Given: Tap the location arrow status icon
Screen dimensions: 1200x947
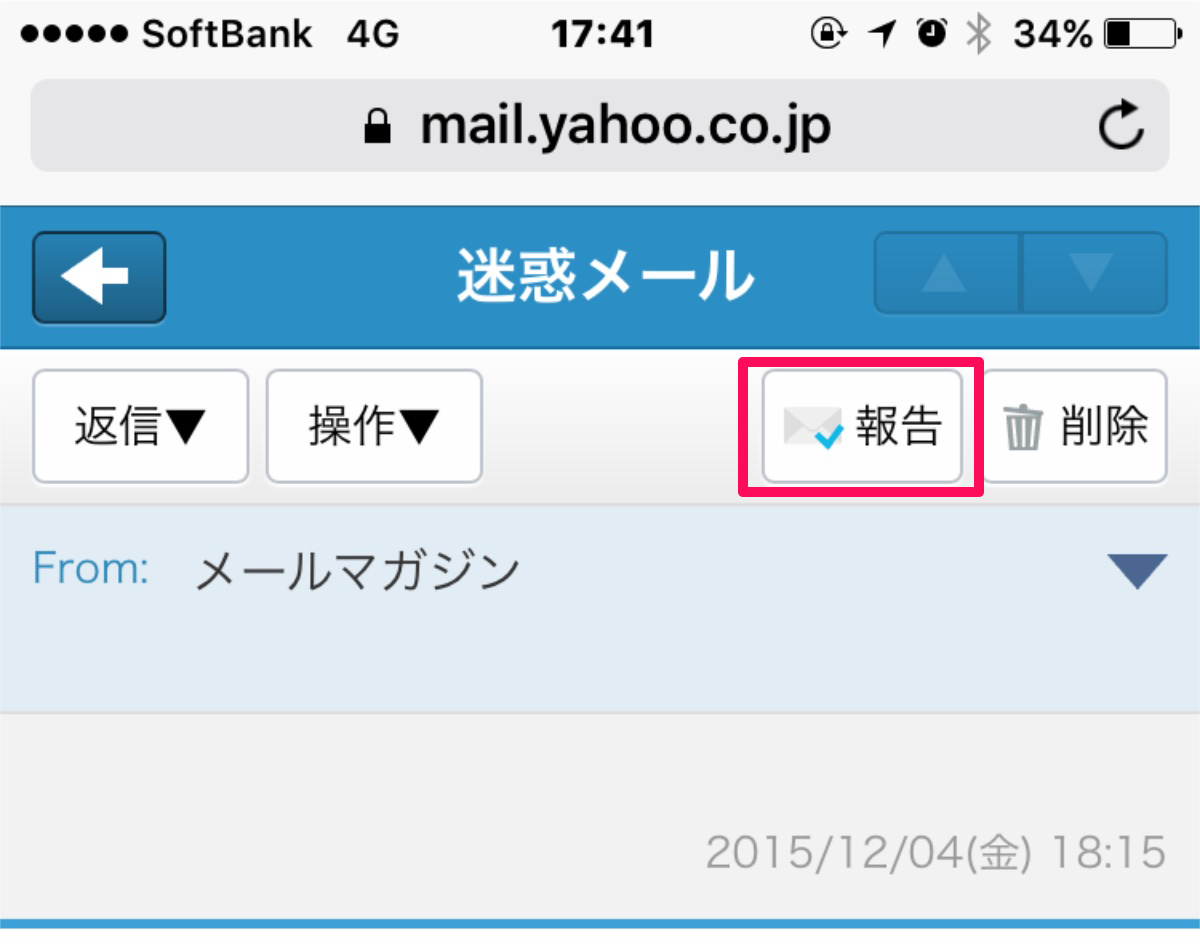Looking at the screenshot, I should pyautogui.click(x=881, y=35).
